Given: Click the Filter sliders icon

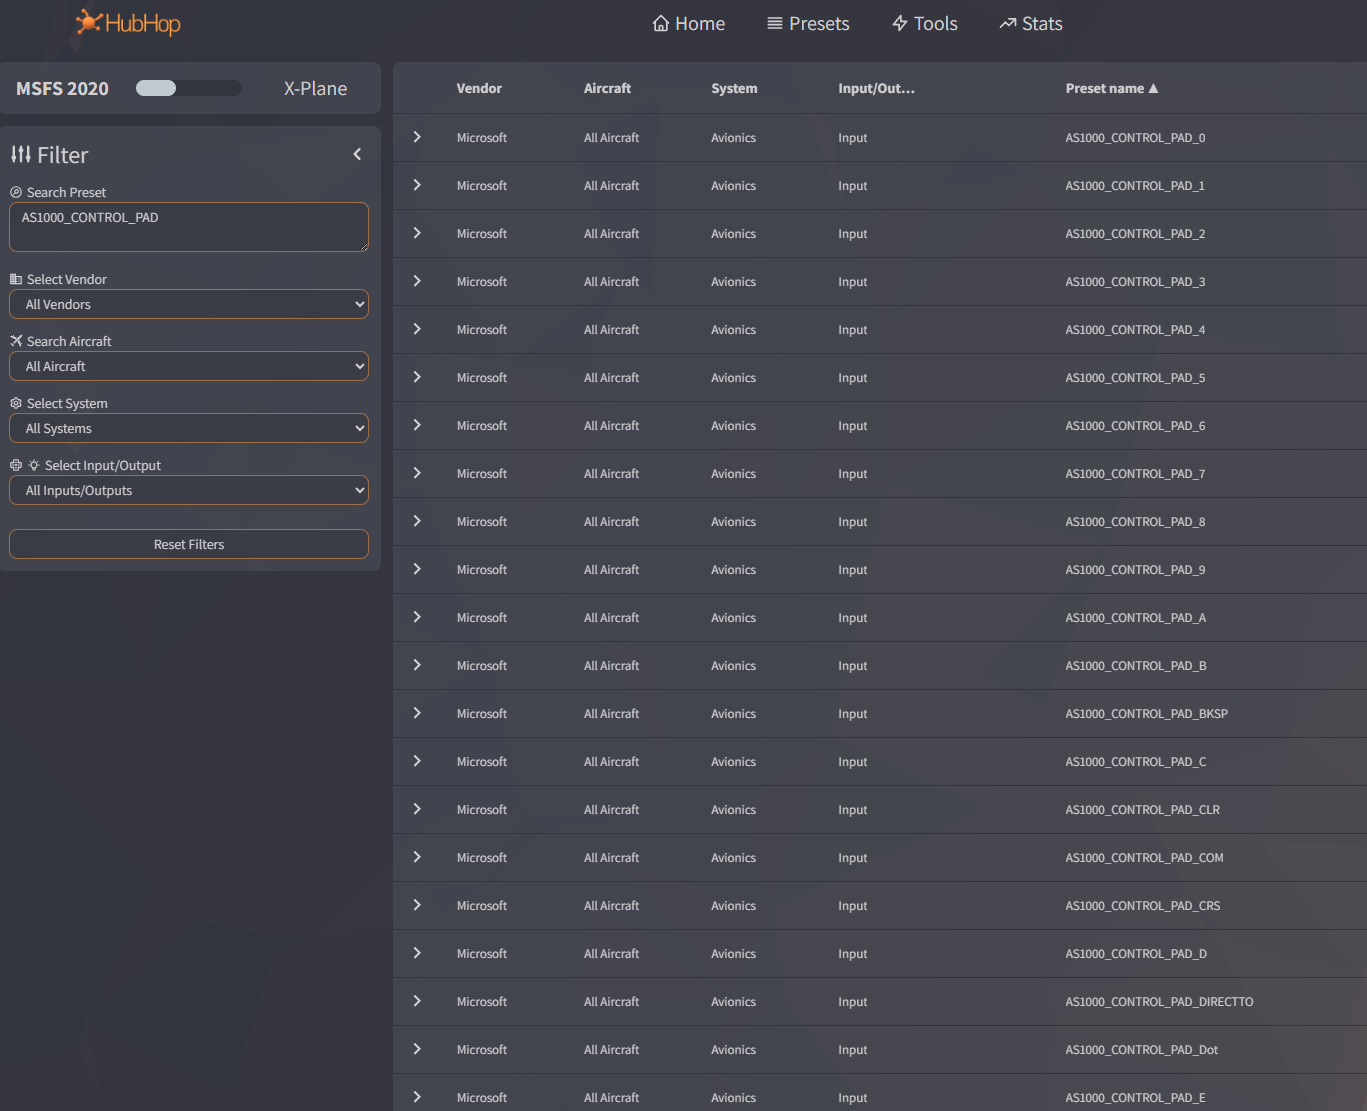Looking at the screenshot, I should point(21,154).
